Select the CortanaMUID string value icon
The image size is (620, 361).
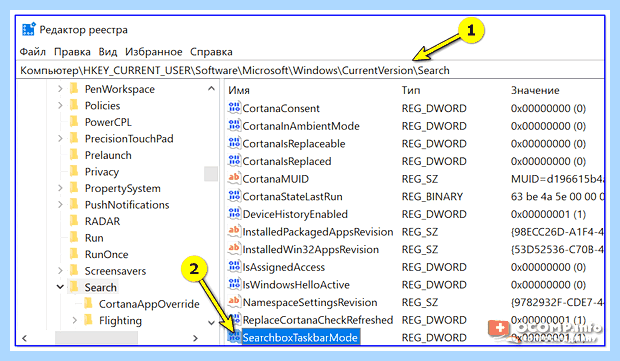click(234, 178)
